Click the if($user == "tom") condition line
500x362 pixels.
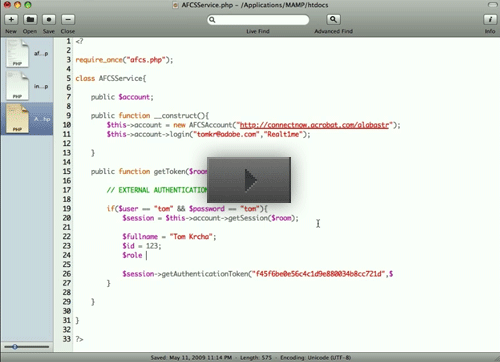click(x=187, y=209)
